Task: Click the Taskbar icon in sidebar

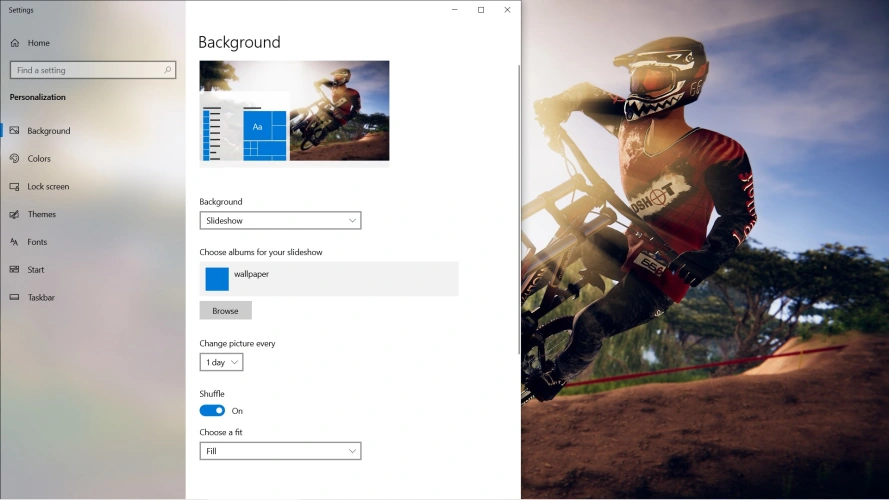Action: pyautogui.click(x=15, y=298)
